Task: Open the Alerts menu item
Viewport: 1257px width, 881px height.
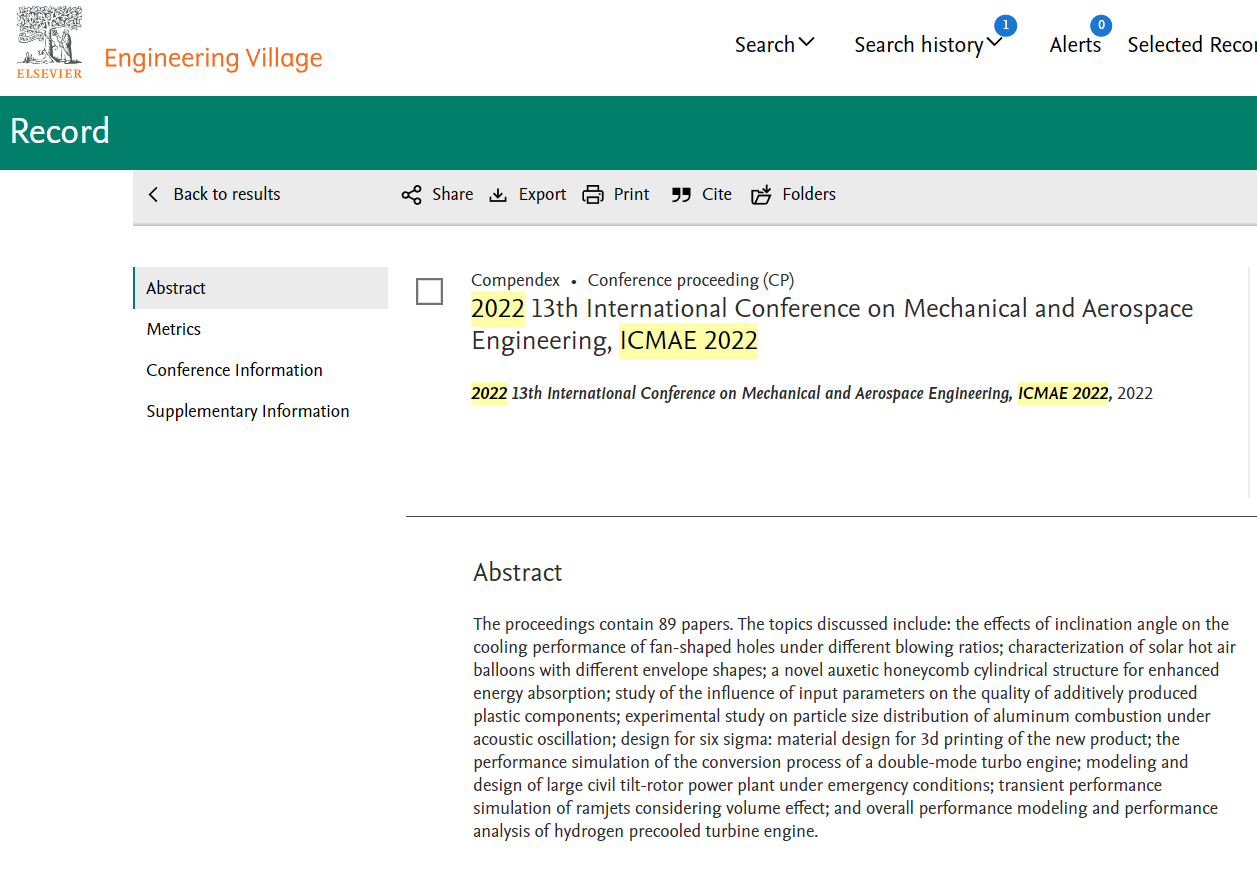Action: point(1075,45)
